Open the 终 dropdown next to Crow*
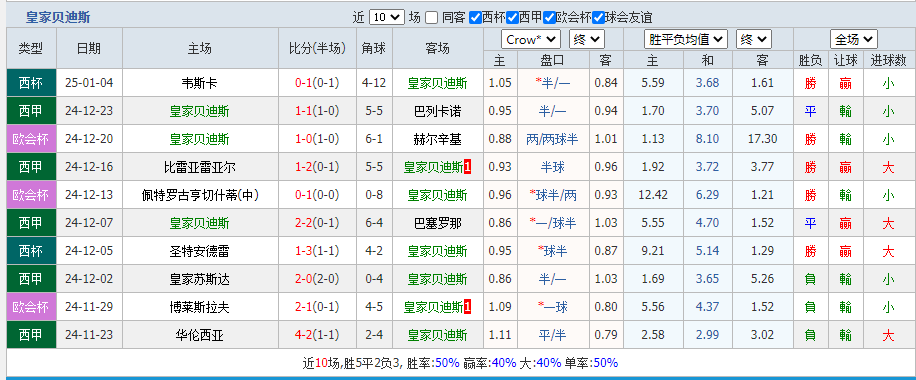 tap(587, 40)
